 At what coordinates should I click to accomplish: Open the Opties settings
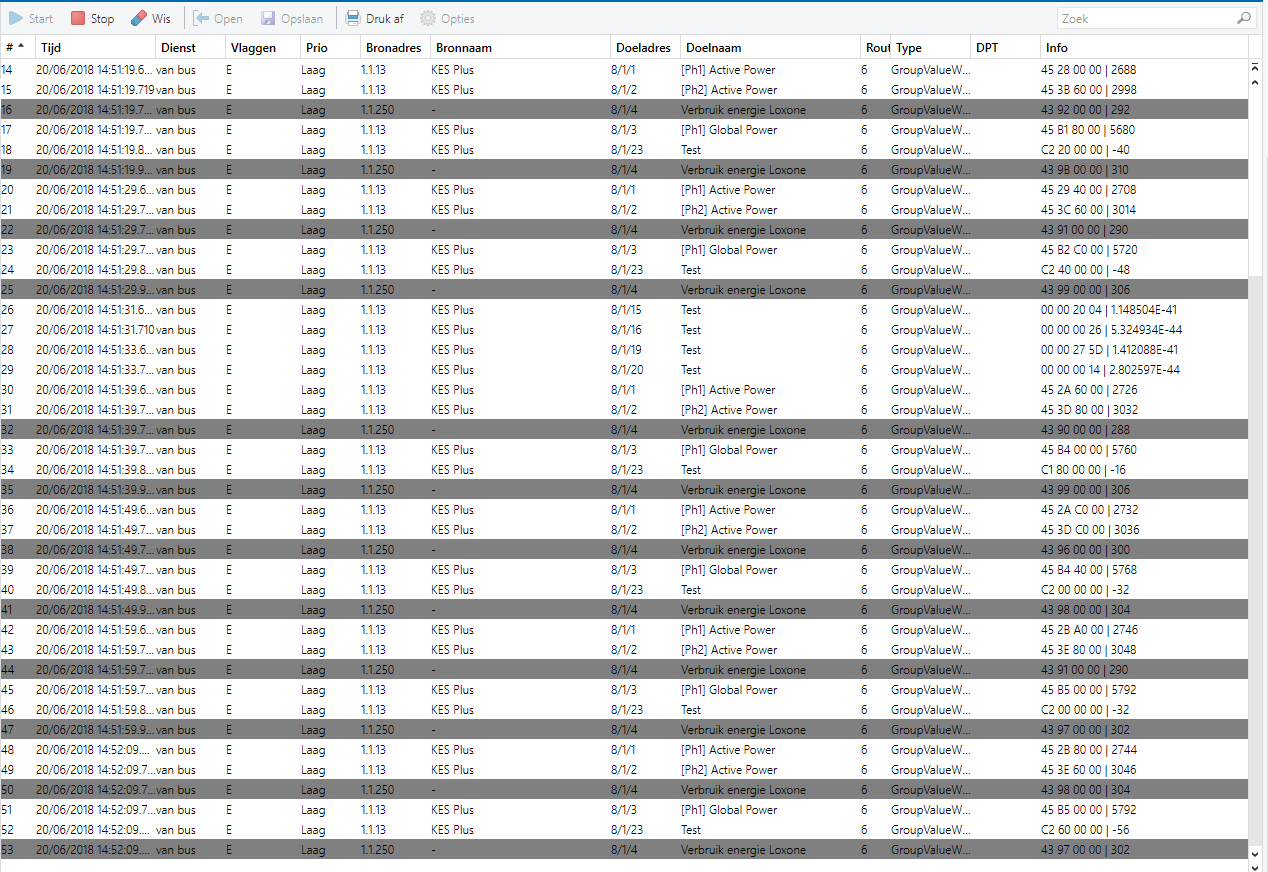447,19
